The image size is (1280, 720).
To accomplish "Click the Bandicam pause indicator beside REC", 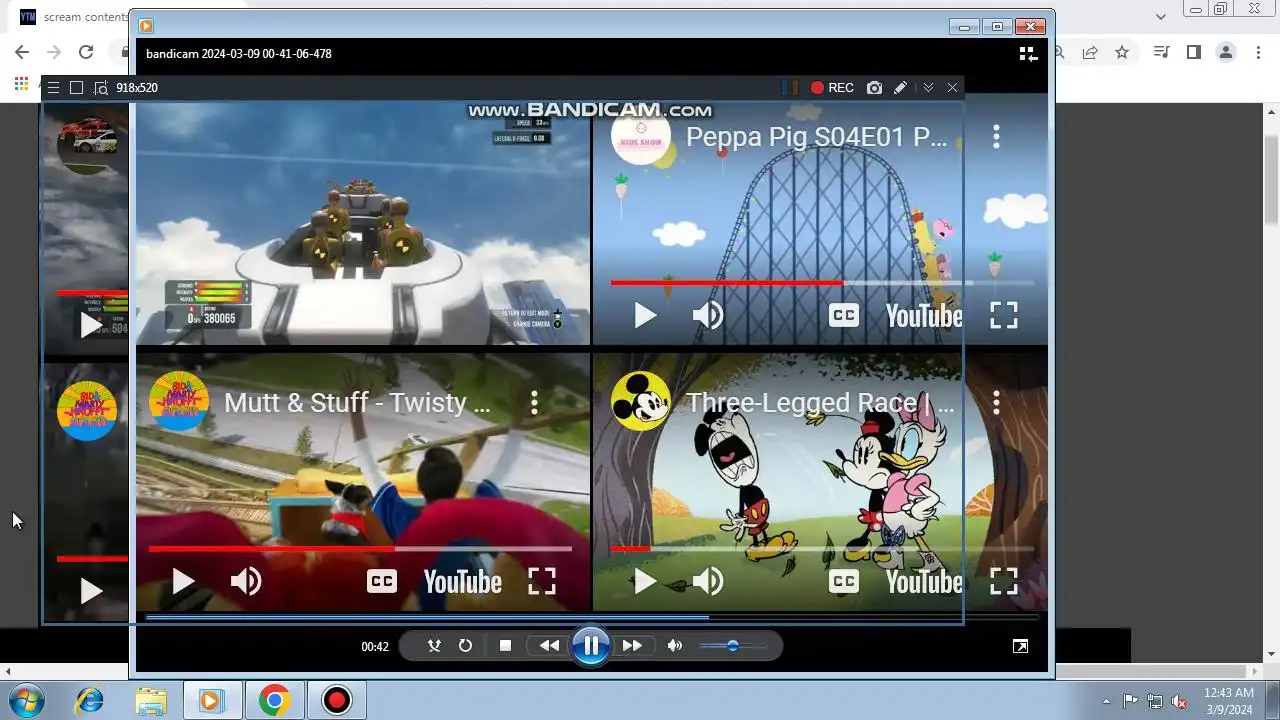I will click(x=790, y=88).
